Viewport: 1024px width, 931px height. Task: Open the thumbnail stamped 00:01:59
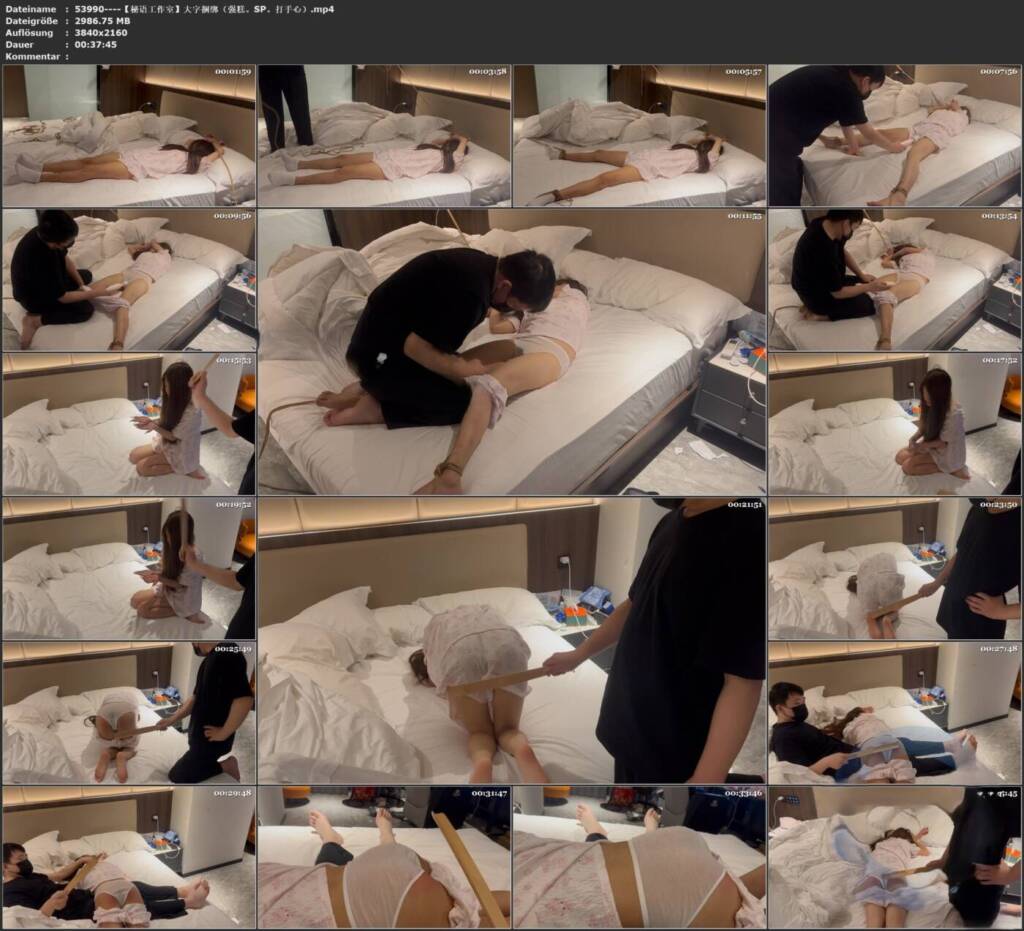[x=129, y=136]
